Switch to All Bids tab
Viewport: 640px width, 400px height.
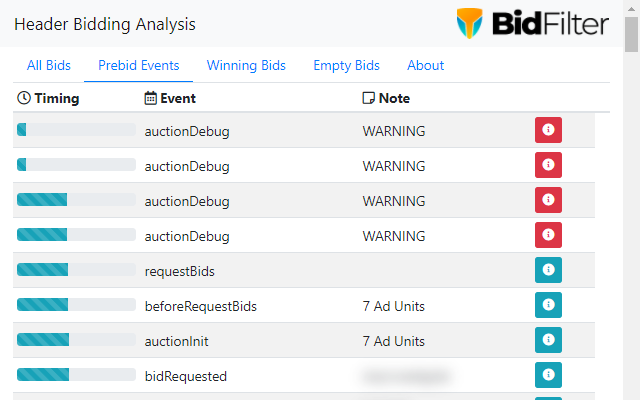pos(48,65)
